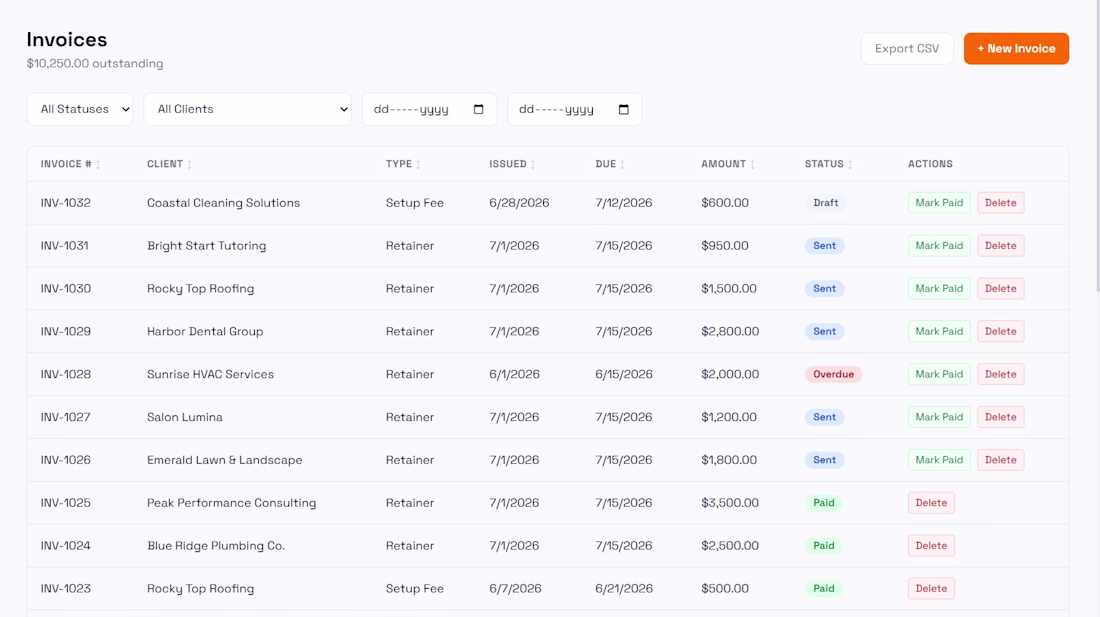Expand the All Statuses dropdown
The image size is (1100, 617).
pos(80,109)
